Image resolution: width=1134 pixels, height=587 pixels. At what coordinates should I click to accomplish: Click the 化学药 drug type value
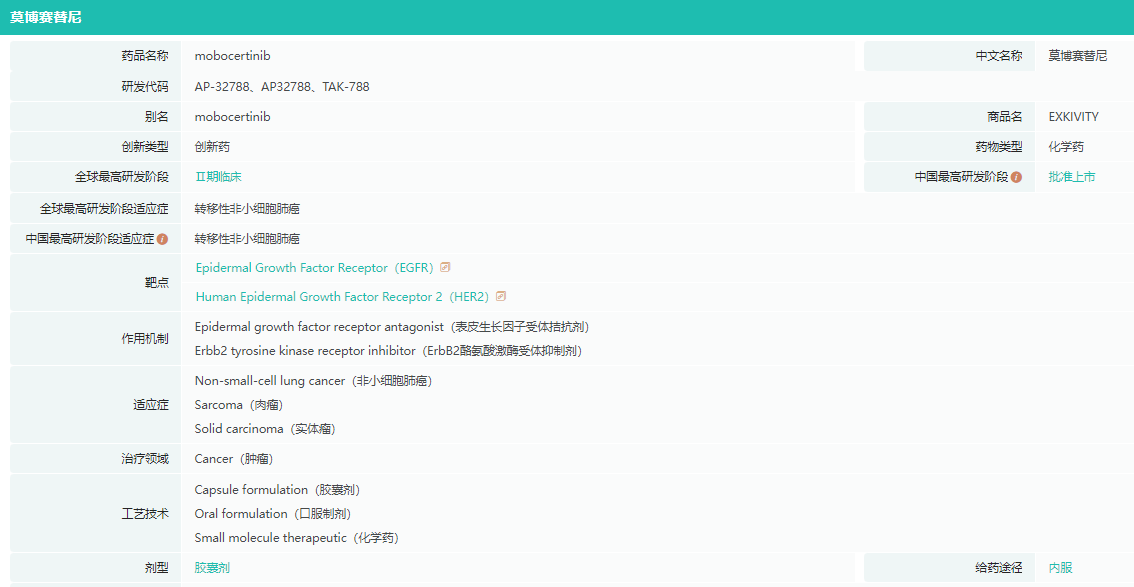pyautogui.click(x=1066, y=147)
